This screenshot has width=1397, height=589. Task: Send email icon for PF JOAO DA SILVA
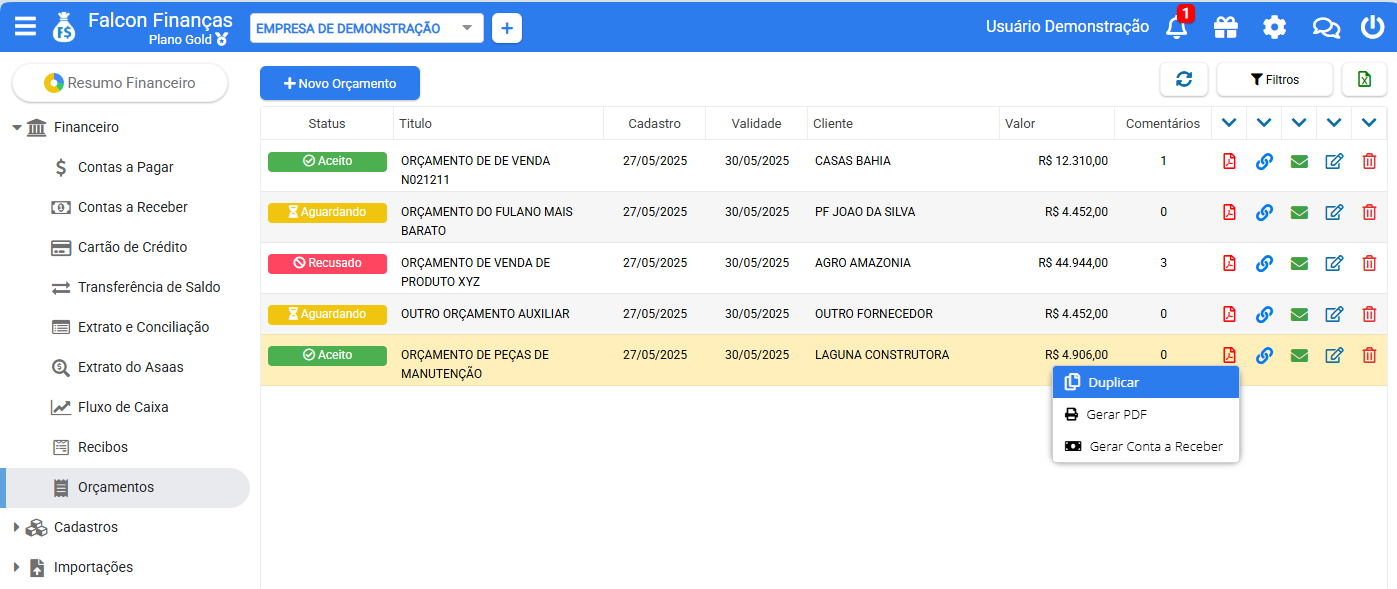coord(1299,212)
